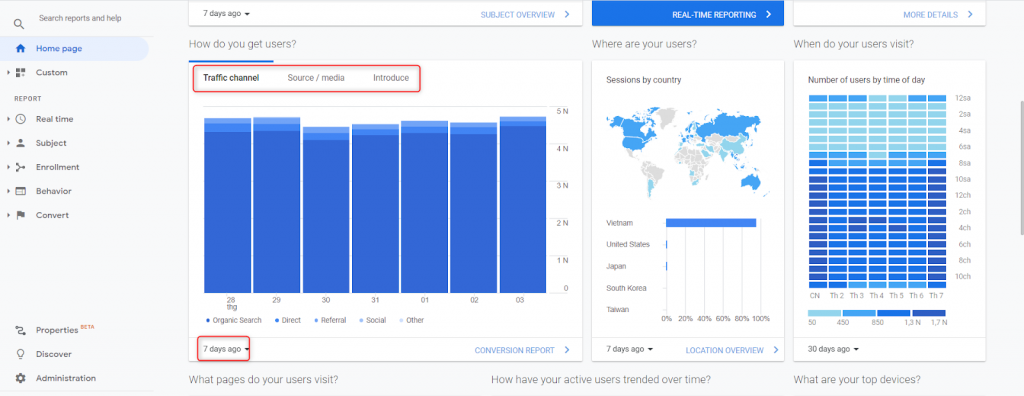The width and height of the screenshot is (1024, 396).
Task: Select the Enrollment acquisition icon
Action: (x=20, y=167)
